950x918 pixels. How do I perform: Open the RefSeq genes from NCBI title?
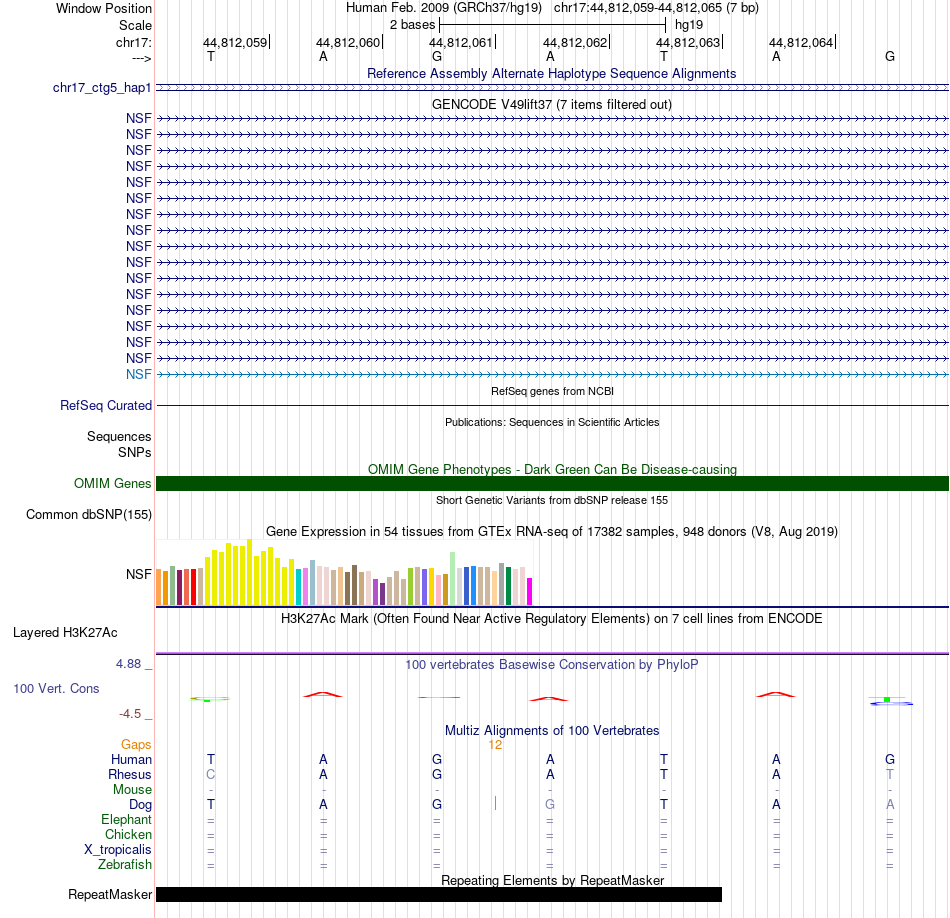tap(552, 391)
